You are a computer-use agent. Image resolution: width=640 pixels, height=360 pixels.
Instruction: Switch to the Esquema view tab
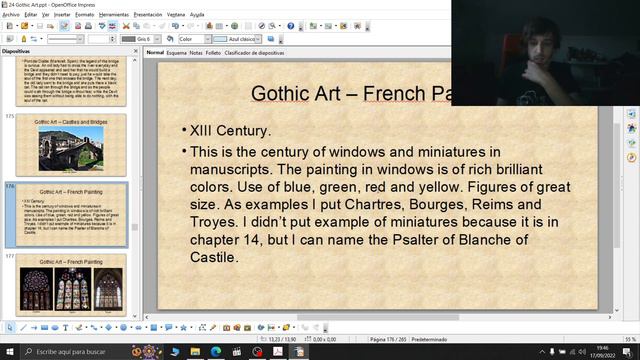click(176, 53)
